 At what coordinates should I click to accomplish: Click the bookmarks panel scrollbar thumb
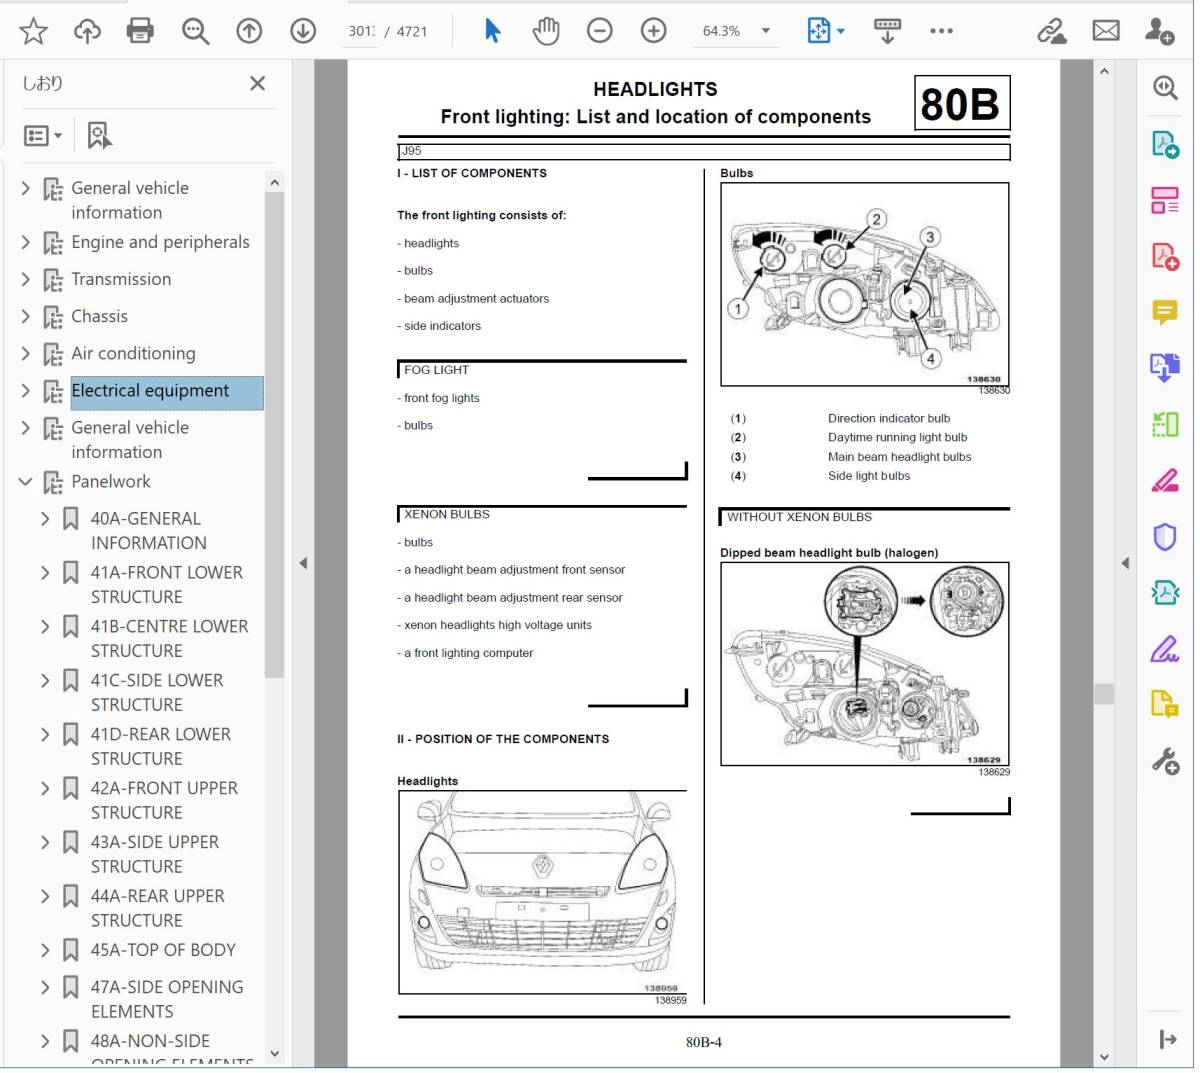[x=274, y=435]
